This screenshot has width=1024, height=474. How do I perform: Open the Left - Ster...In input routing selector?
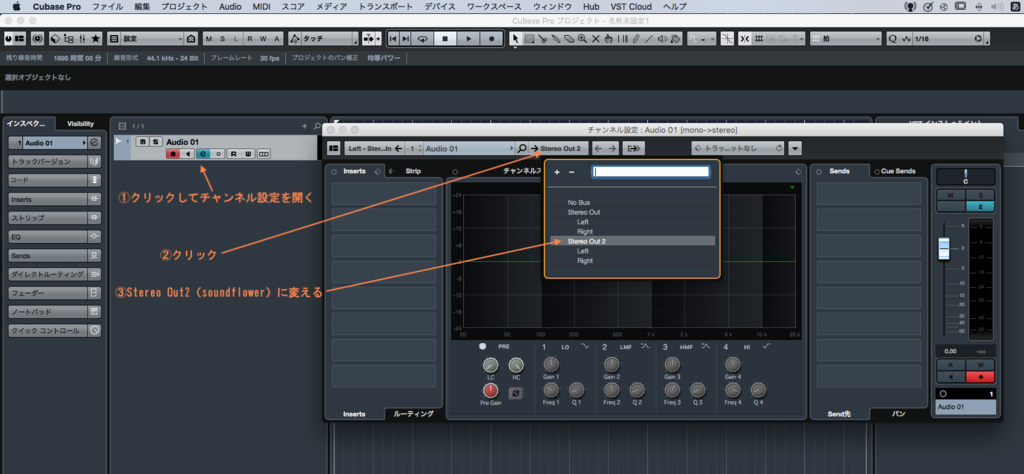pos(374,148)
